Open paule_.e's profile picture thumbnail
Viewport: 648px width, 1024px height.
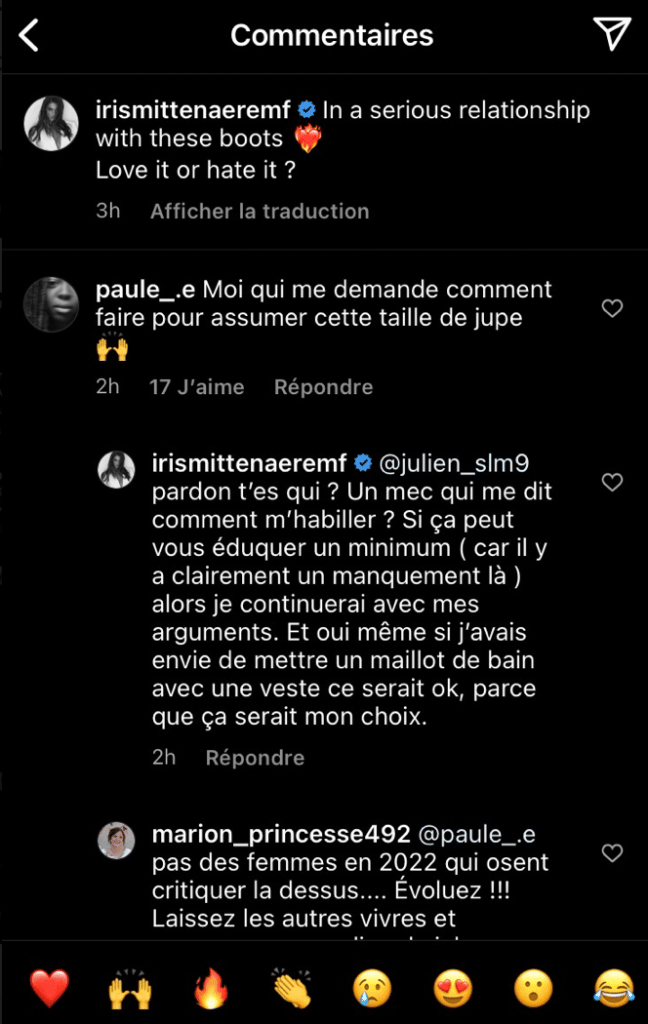point(50,305)
